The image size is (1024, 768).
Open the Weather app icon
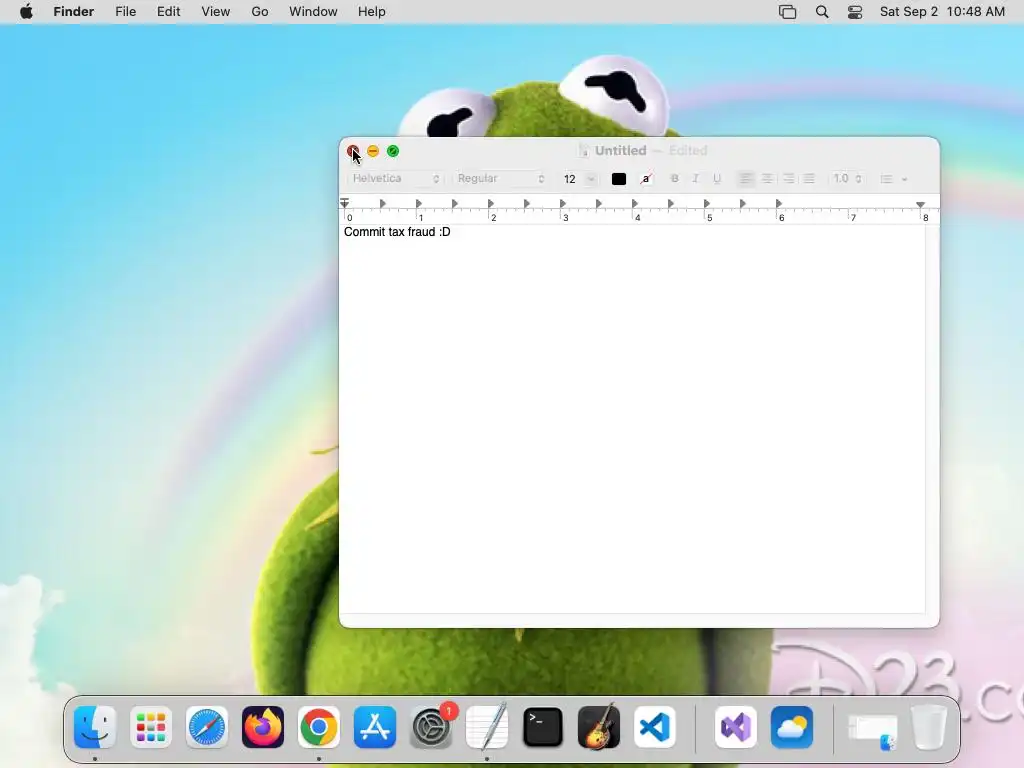click(792, 727)
